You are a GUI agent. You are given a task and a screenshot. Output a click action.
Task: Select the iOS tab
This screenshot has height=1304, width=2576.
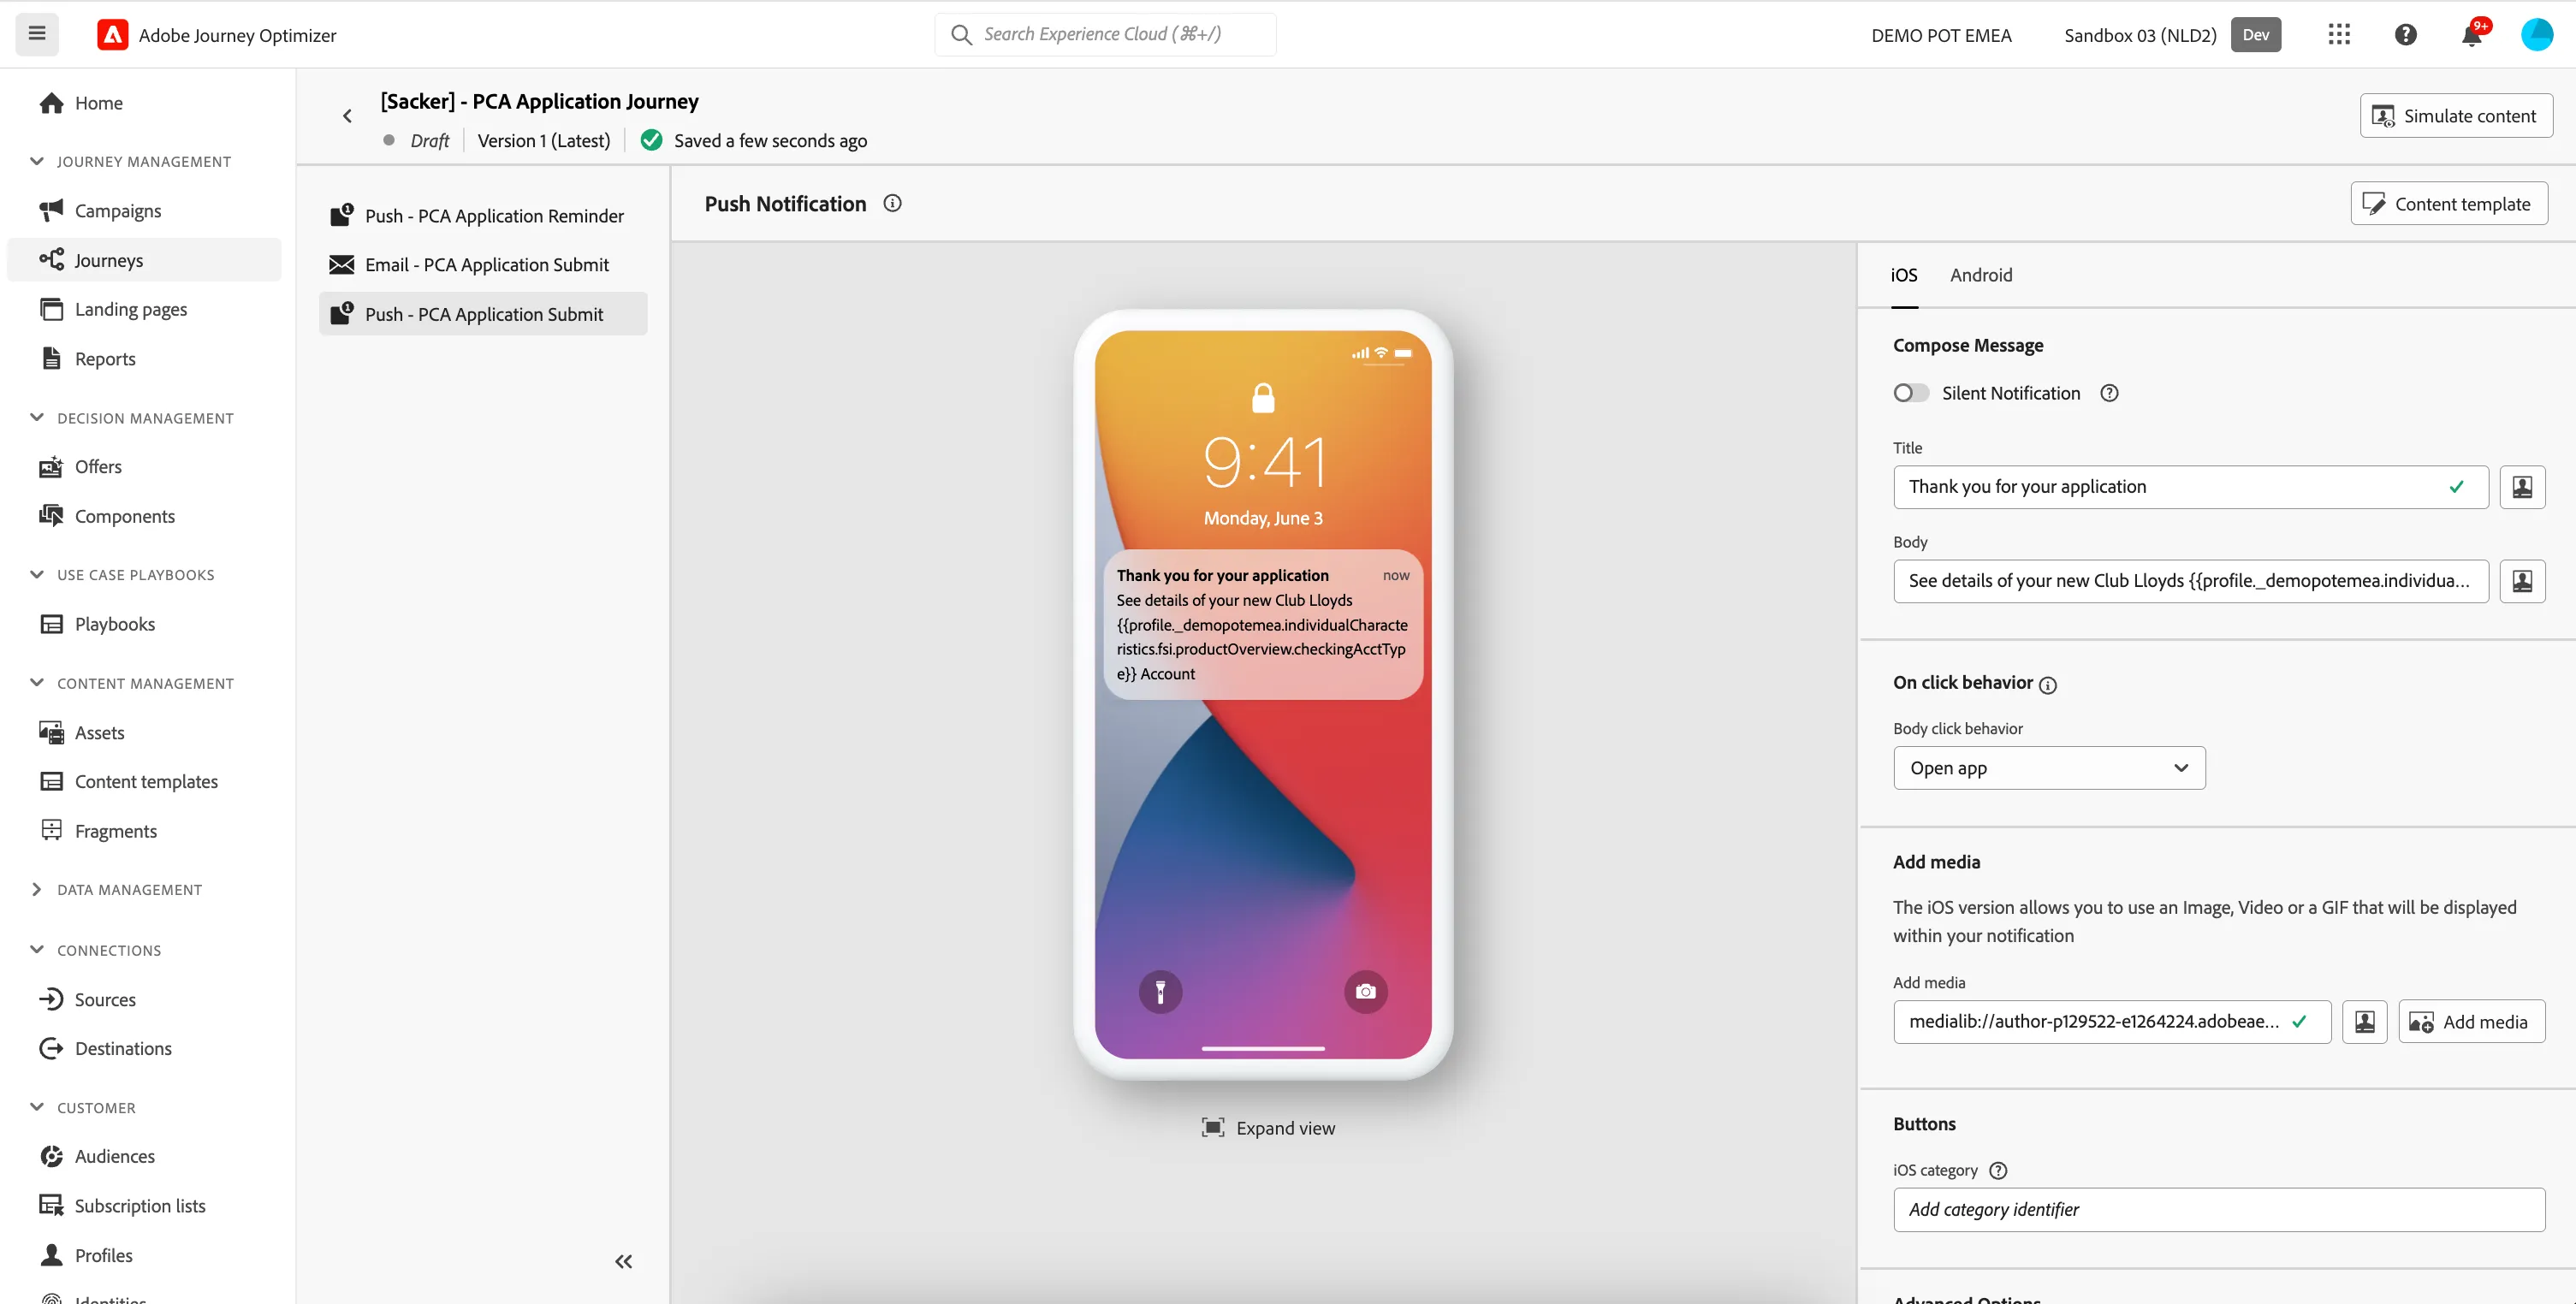(x=1903, y=275)
